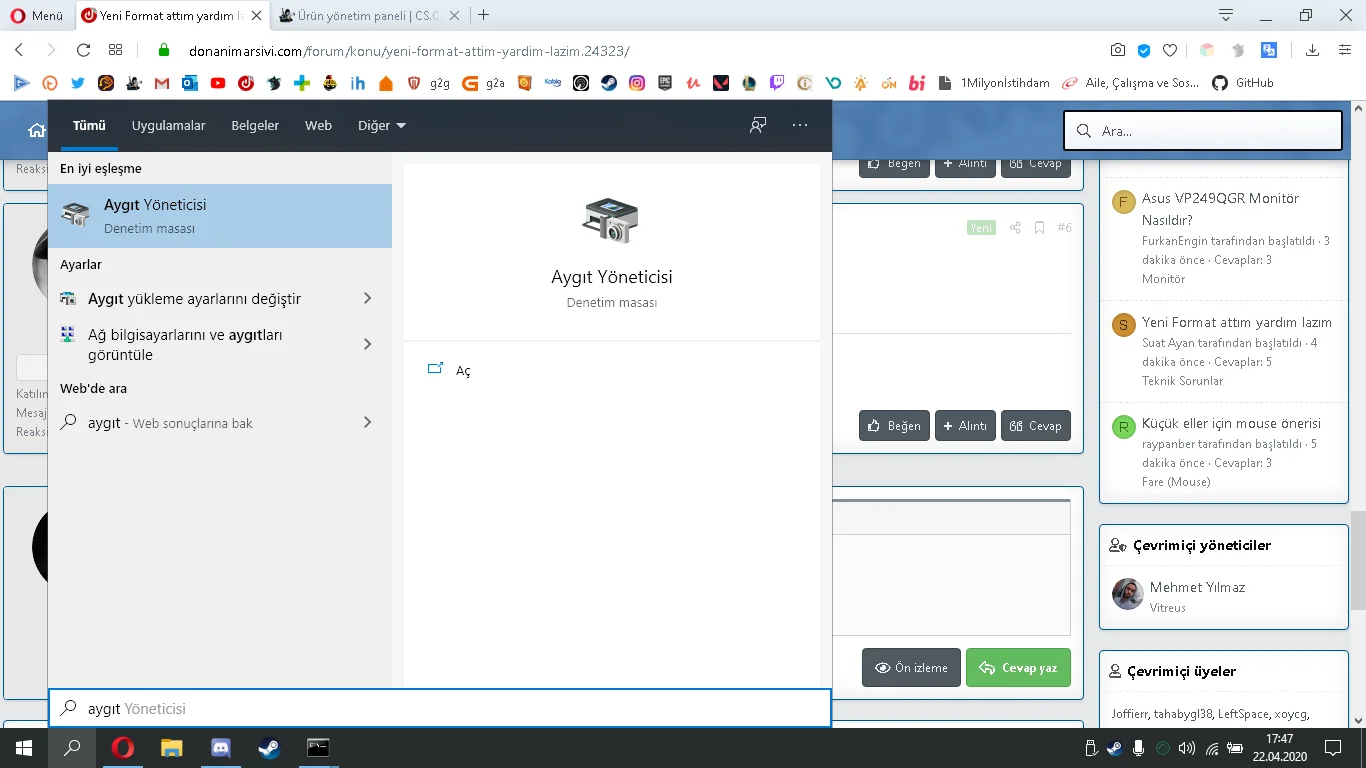Open Yeni Format attım yardım lazım sidebar thread
This screenshot has width=1366, height=768.
coord(1237,323)
